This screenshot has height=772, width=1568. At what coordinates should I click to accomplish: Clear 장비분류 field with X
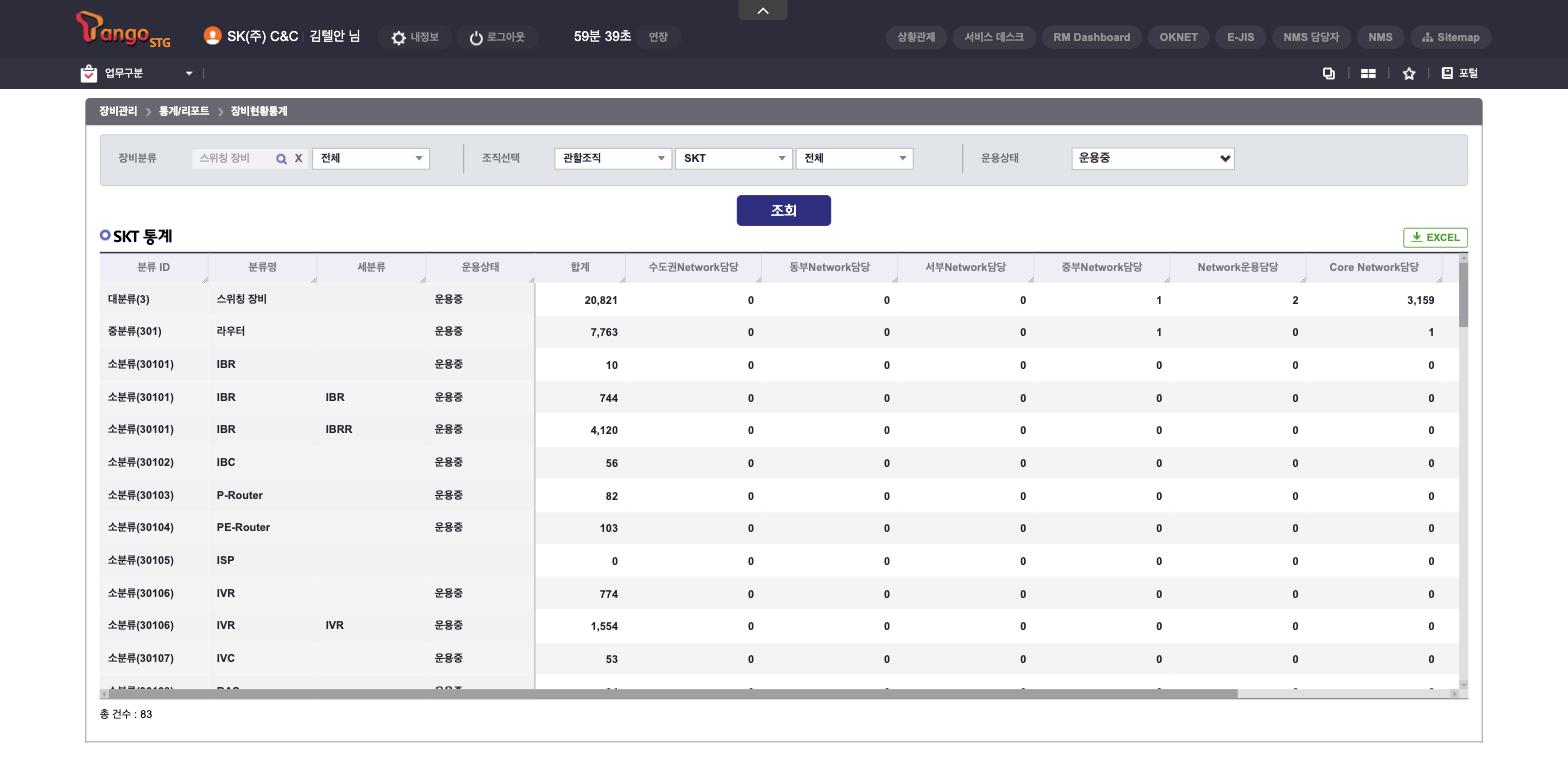(x=298, y=158)
